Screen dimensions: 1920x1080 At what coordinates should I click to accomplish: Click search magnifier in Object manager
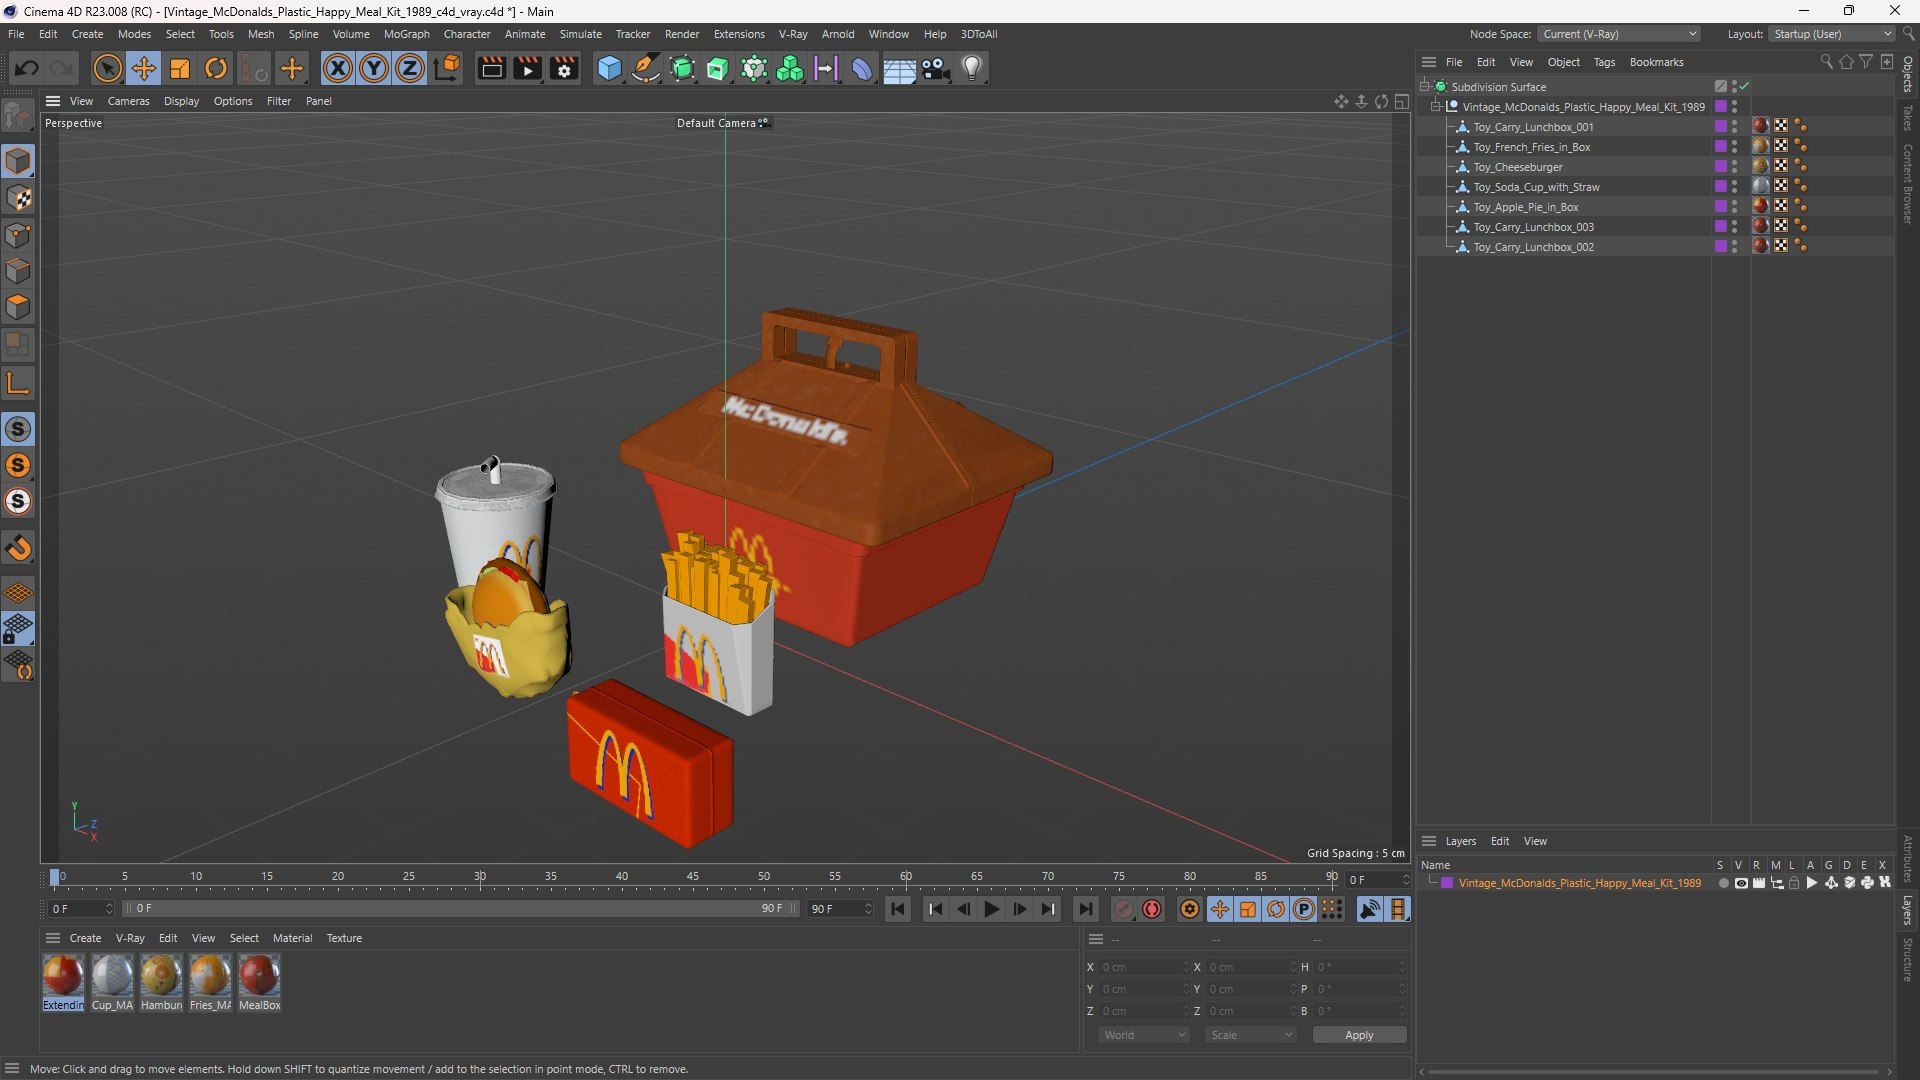pyautogui.click(x=1826, y=62)
